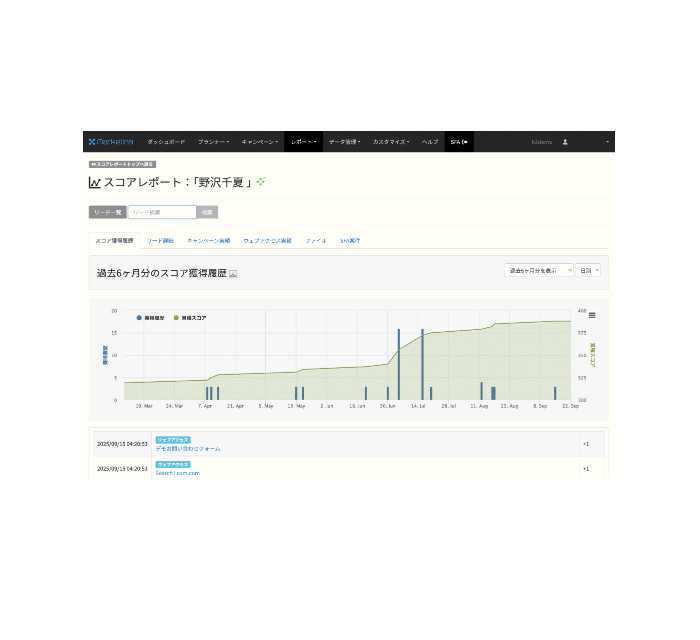
Task: Expand the カスタマイズ dropdown menu
Action: click(x=391, y=142)
